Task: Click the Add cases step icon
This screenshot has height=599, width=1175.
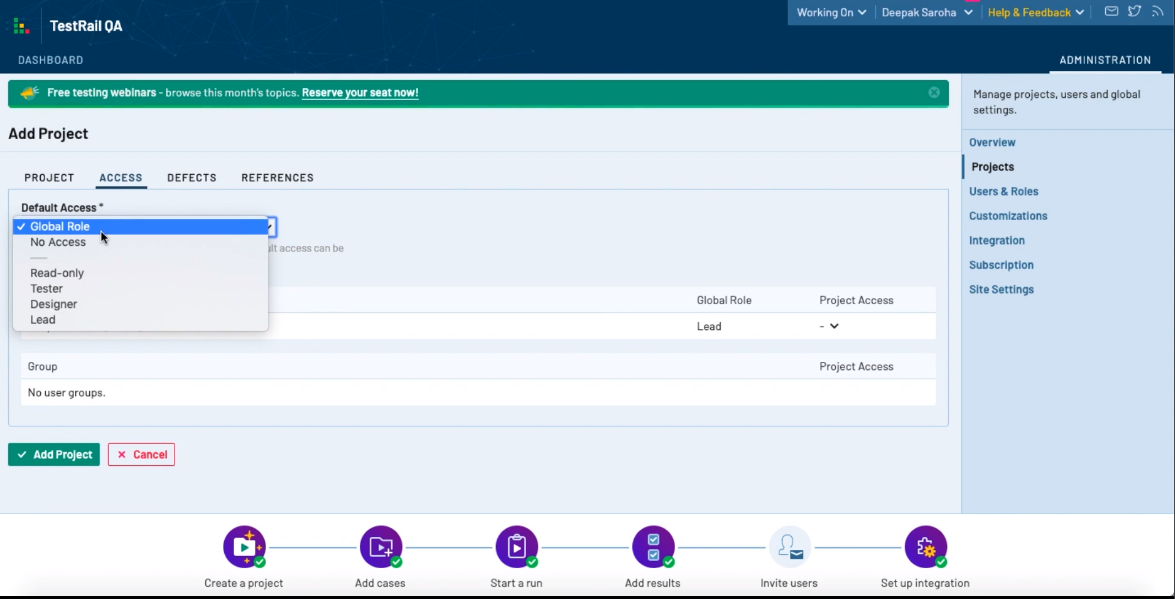Action: coord(380,547)
